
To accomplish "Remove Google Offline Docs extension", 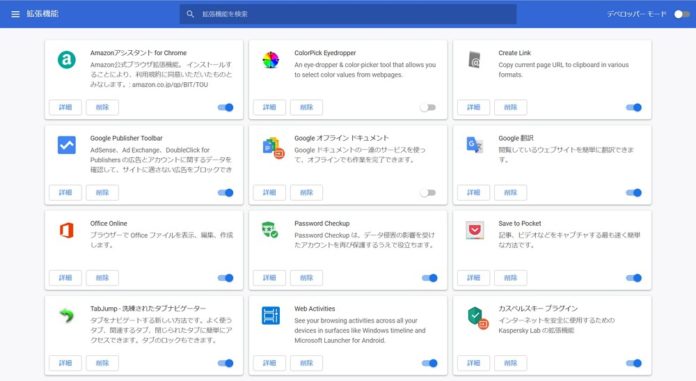I will (x=306, y=192).
